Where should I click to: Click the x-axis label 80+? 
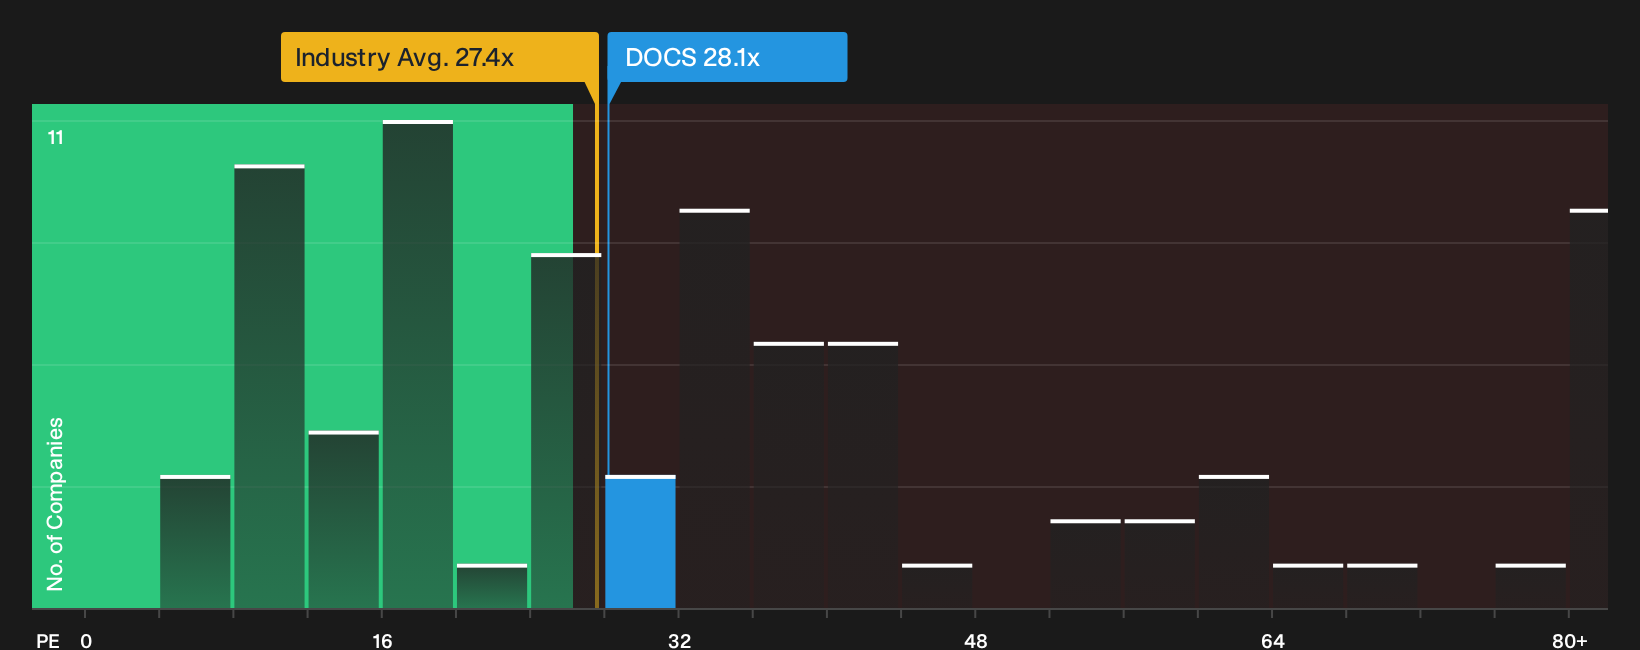(x=1569, y=640)
